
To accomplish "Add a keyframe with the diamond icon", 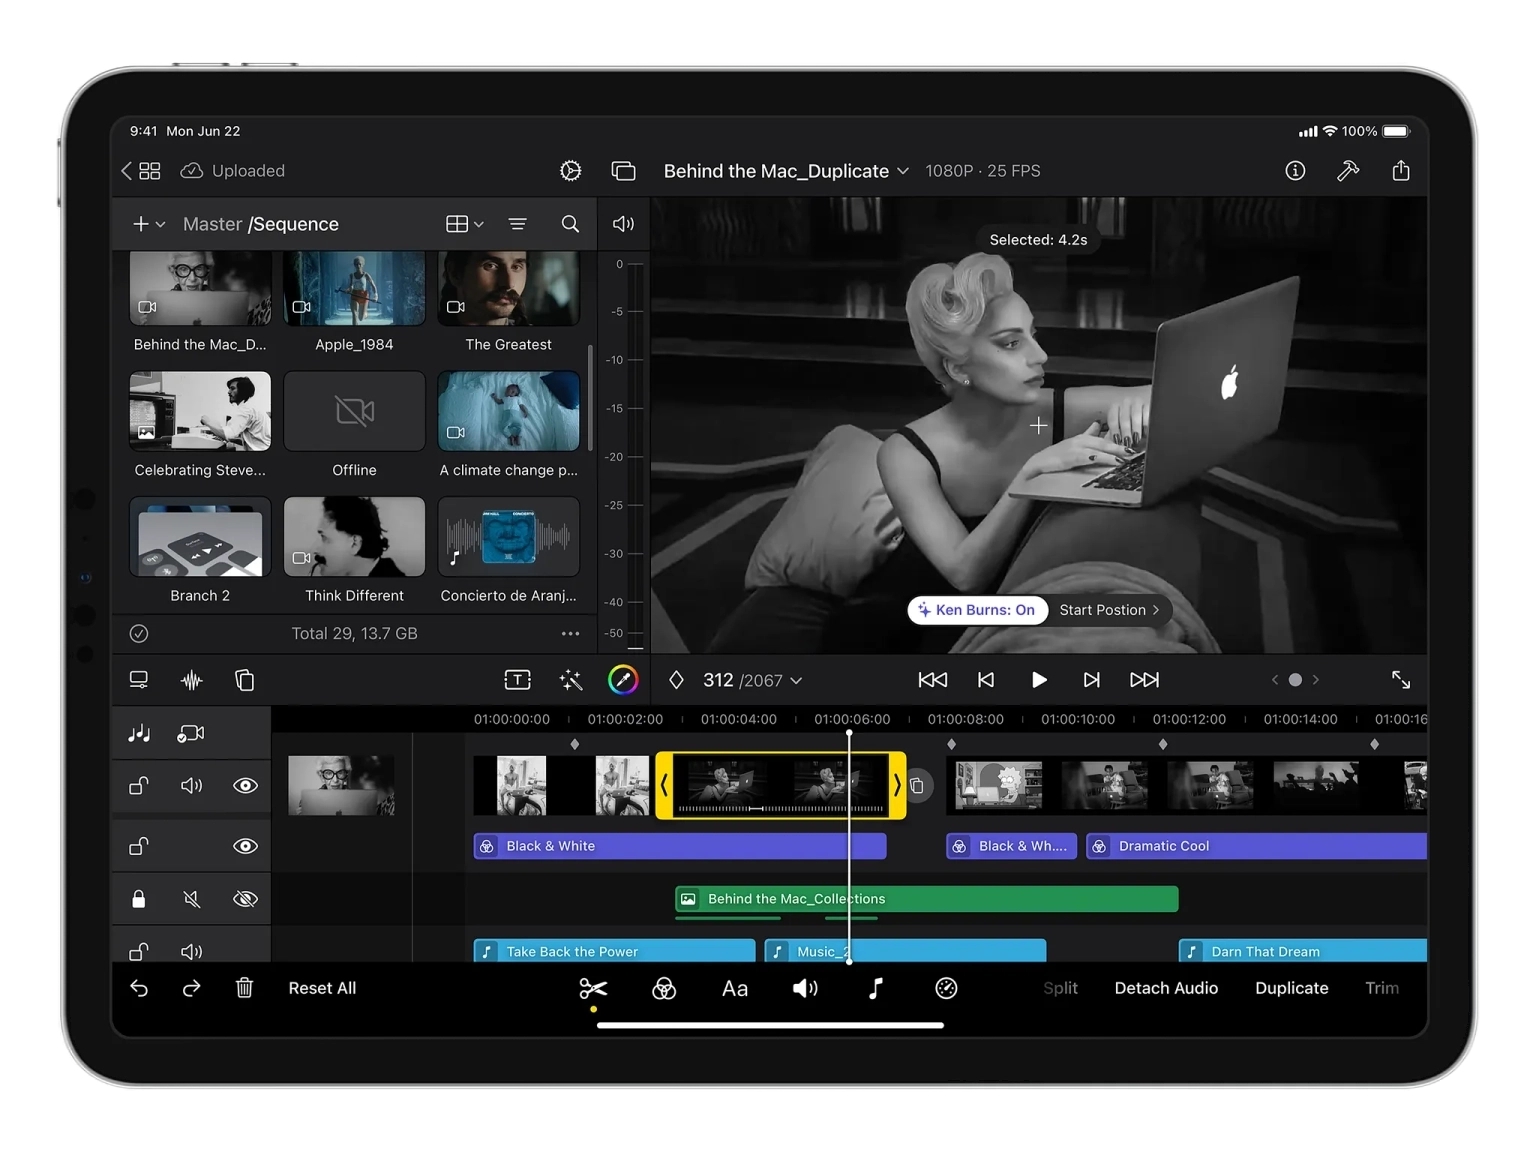I will (x=676, y=680).
